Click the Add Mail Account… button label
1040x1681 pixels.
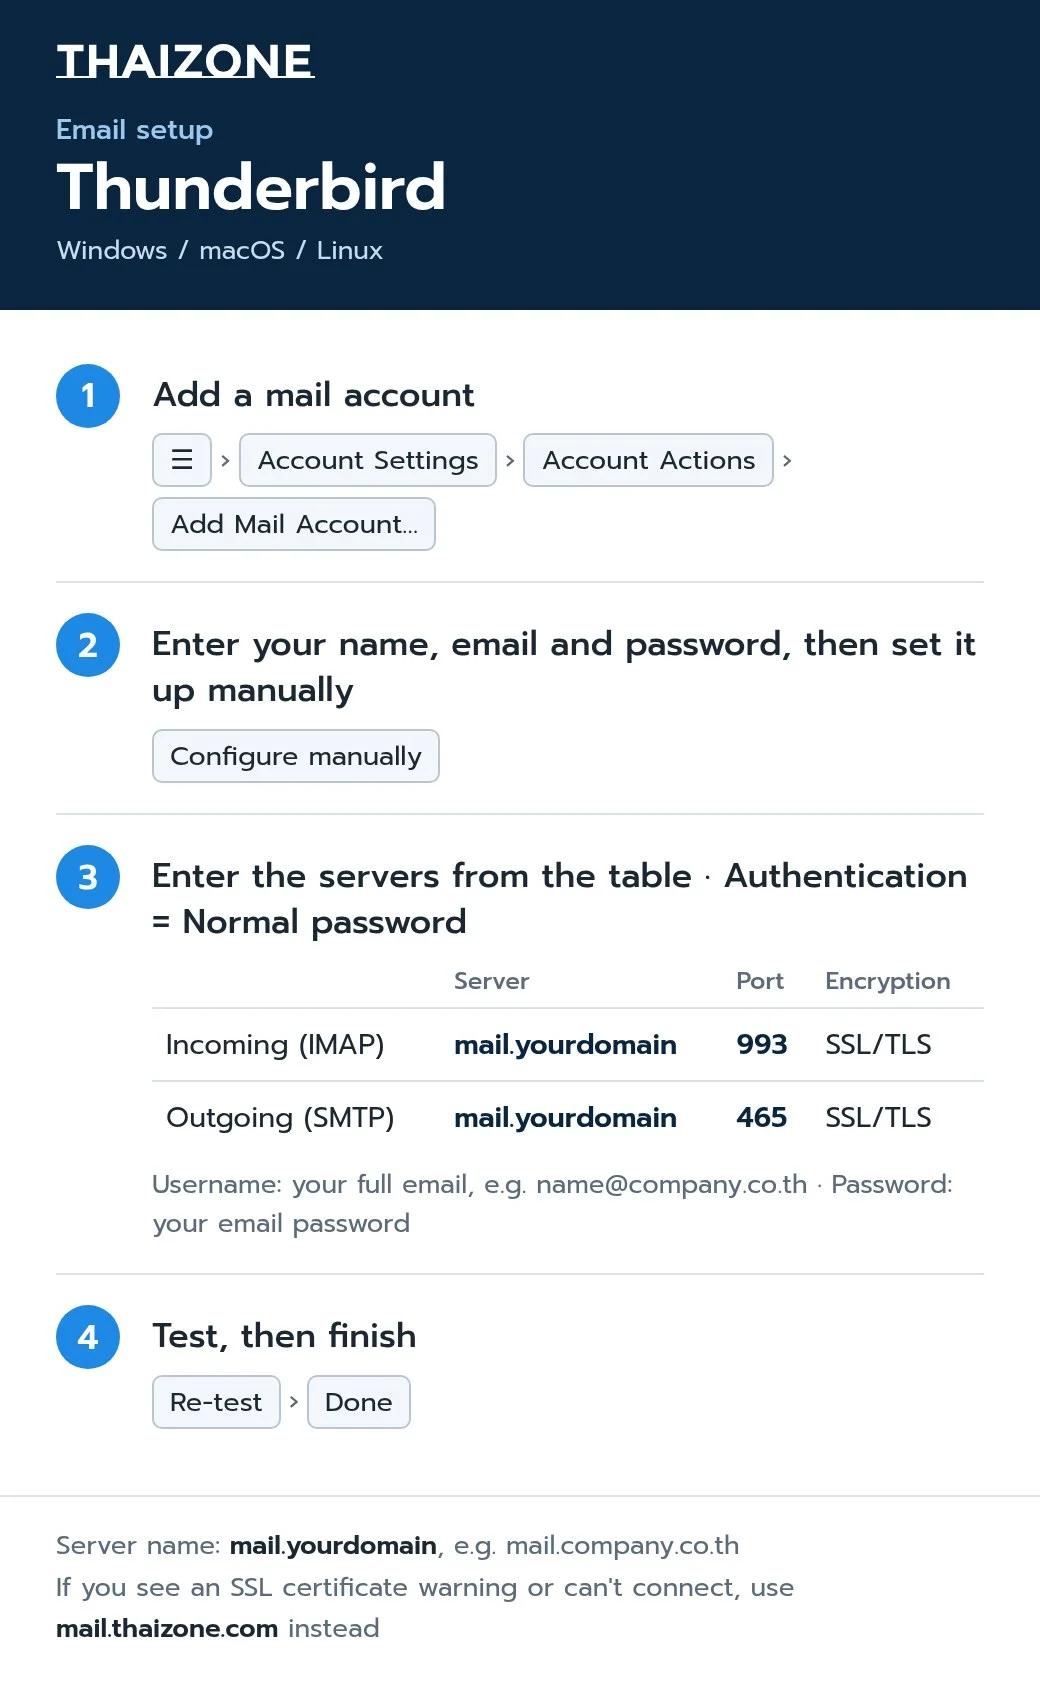294,524
